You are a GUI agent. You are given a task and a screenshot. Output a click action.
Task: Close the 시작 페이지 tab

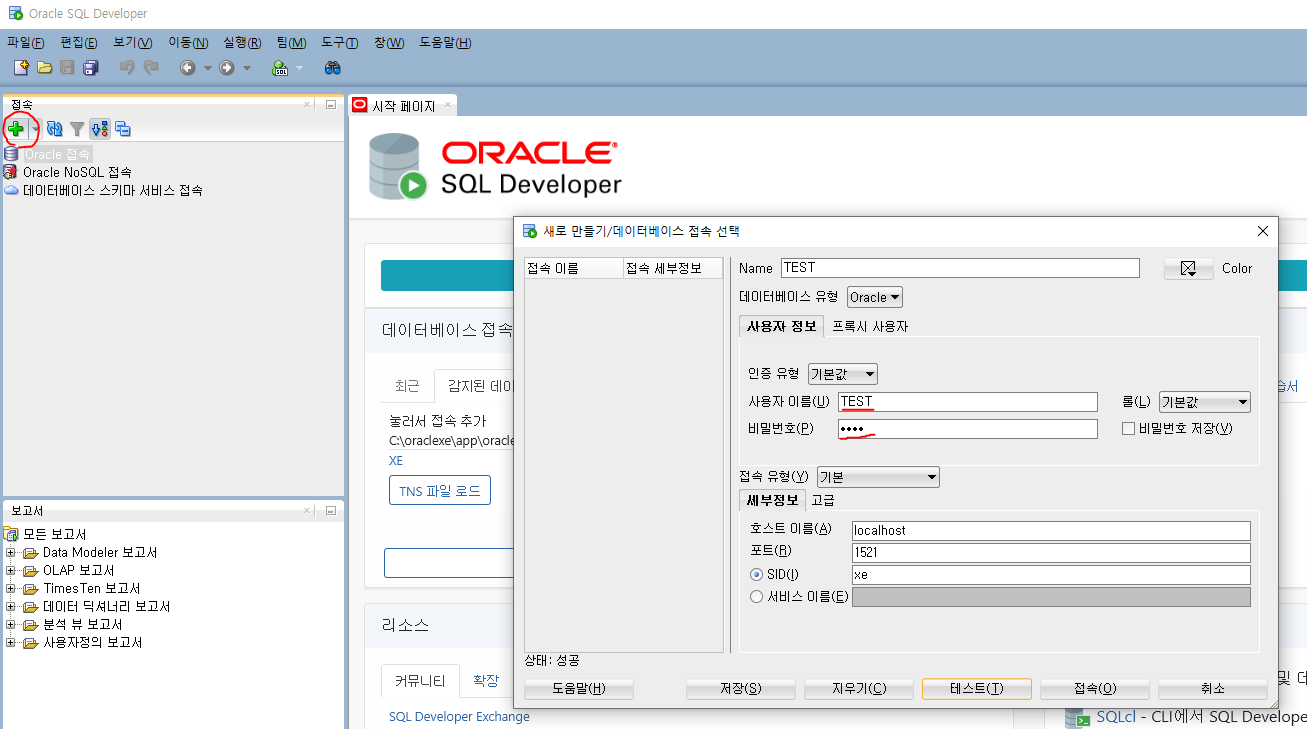coord(447,105)
